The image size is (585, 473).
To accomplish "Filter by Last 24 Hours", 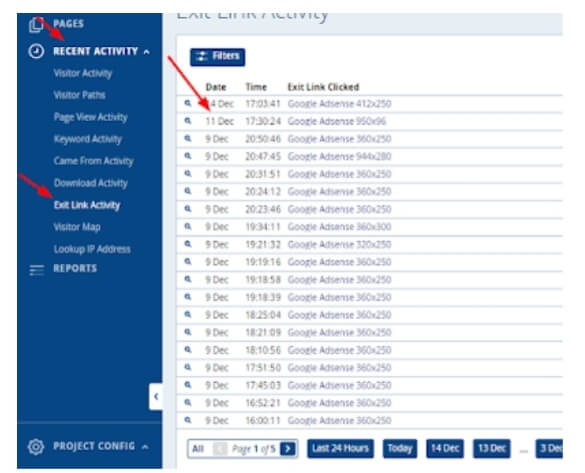I will (340, 448).
